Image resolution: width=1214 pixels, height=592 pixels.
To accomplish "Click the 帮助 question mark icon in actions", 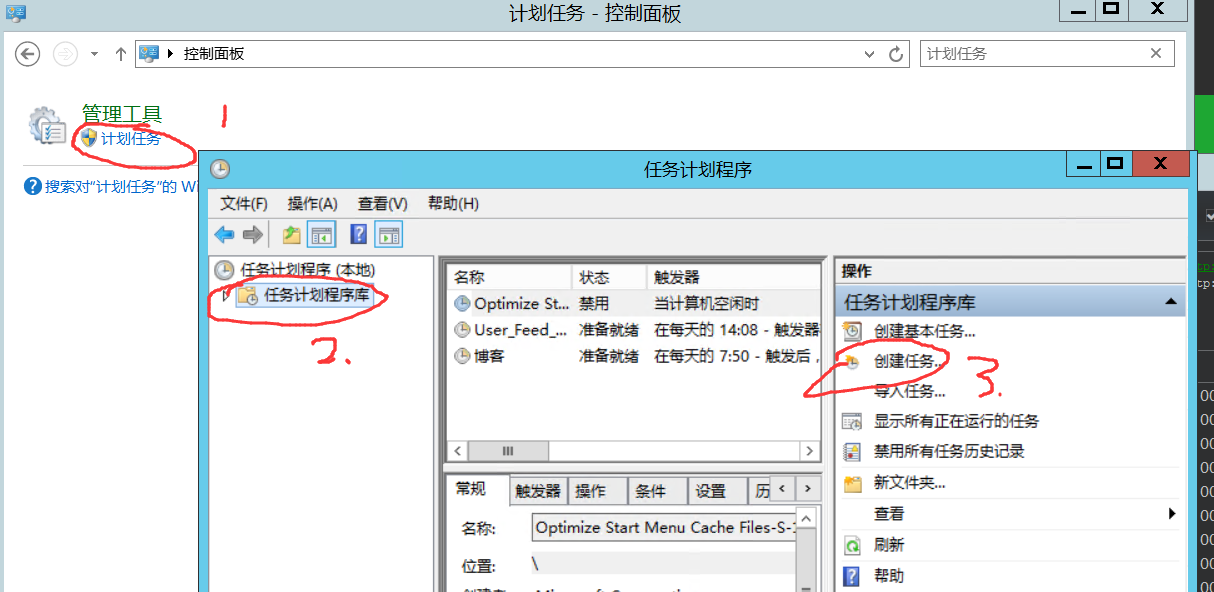I will click(x=852, y=576).
